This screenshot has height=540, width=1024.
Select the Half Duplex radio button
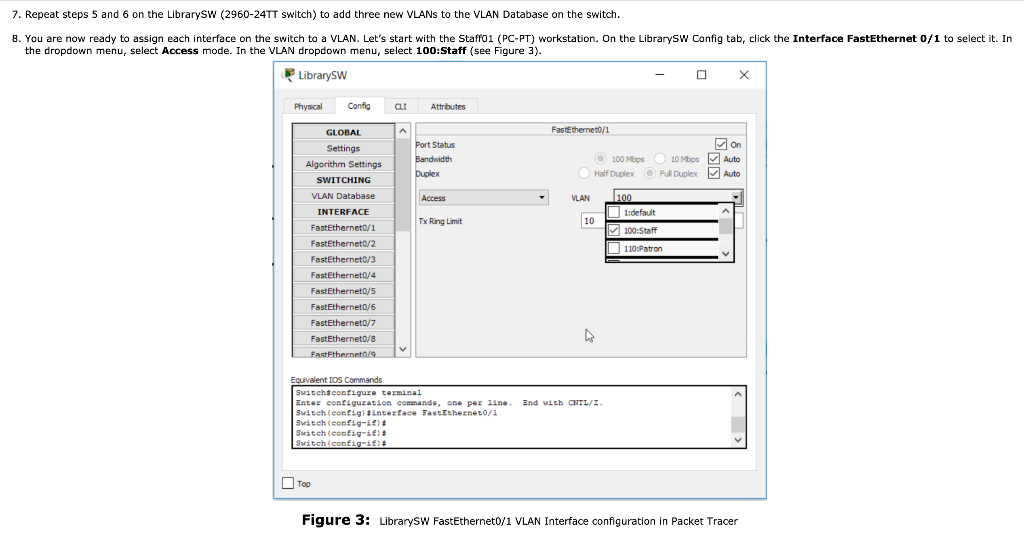tap(584, 174)
